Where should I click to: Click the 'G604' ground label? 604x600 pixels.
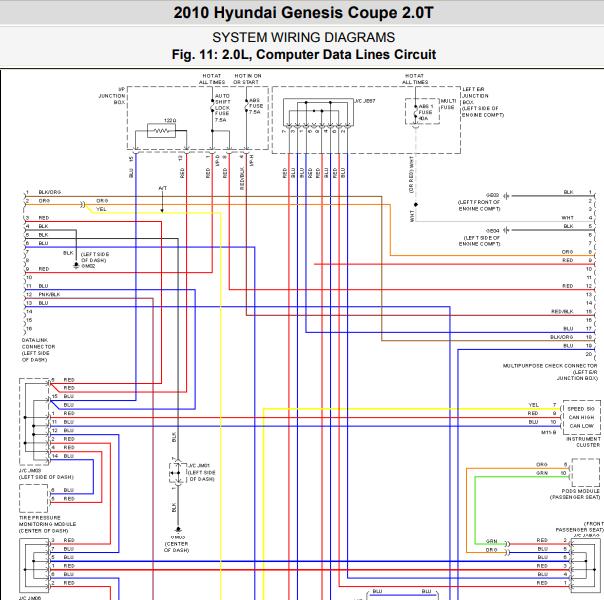pos(492,231)
